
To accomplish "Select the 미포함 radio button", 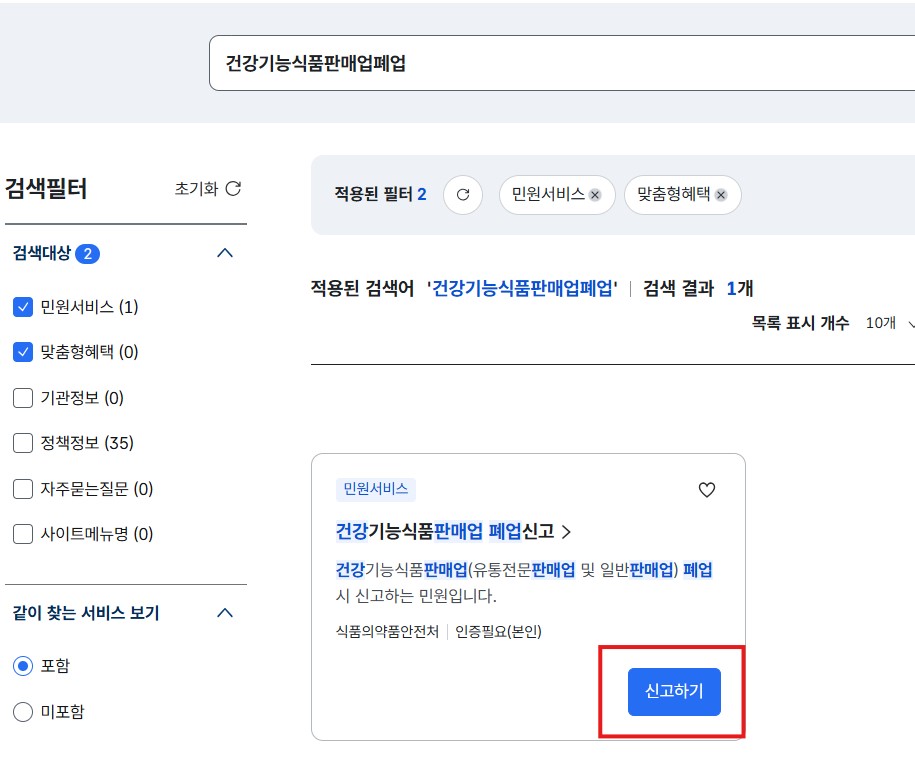I will (21, 711).
